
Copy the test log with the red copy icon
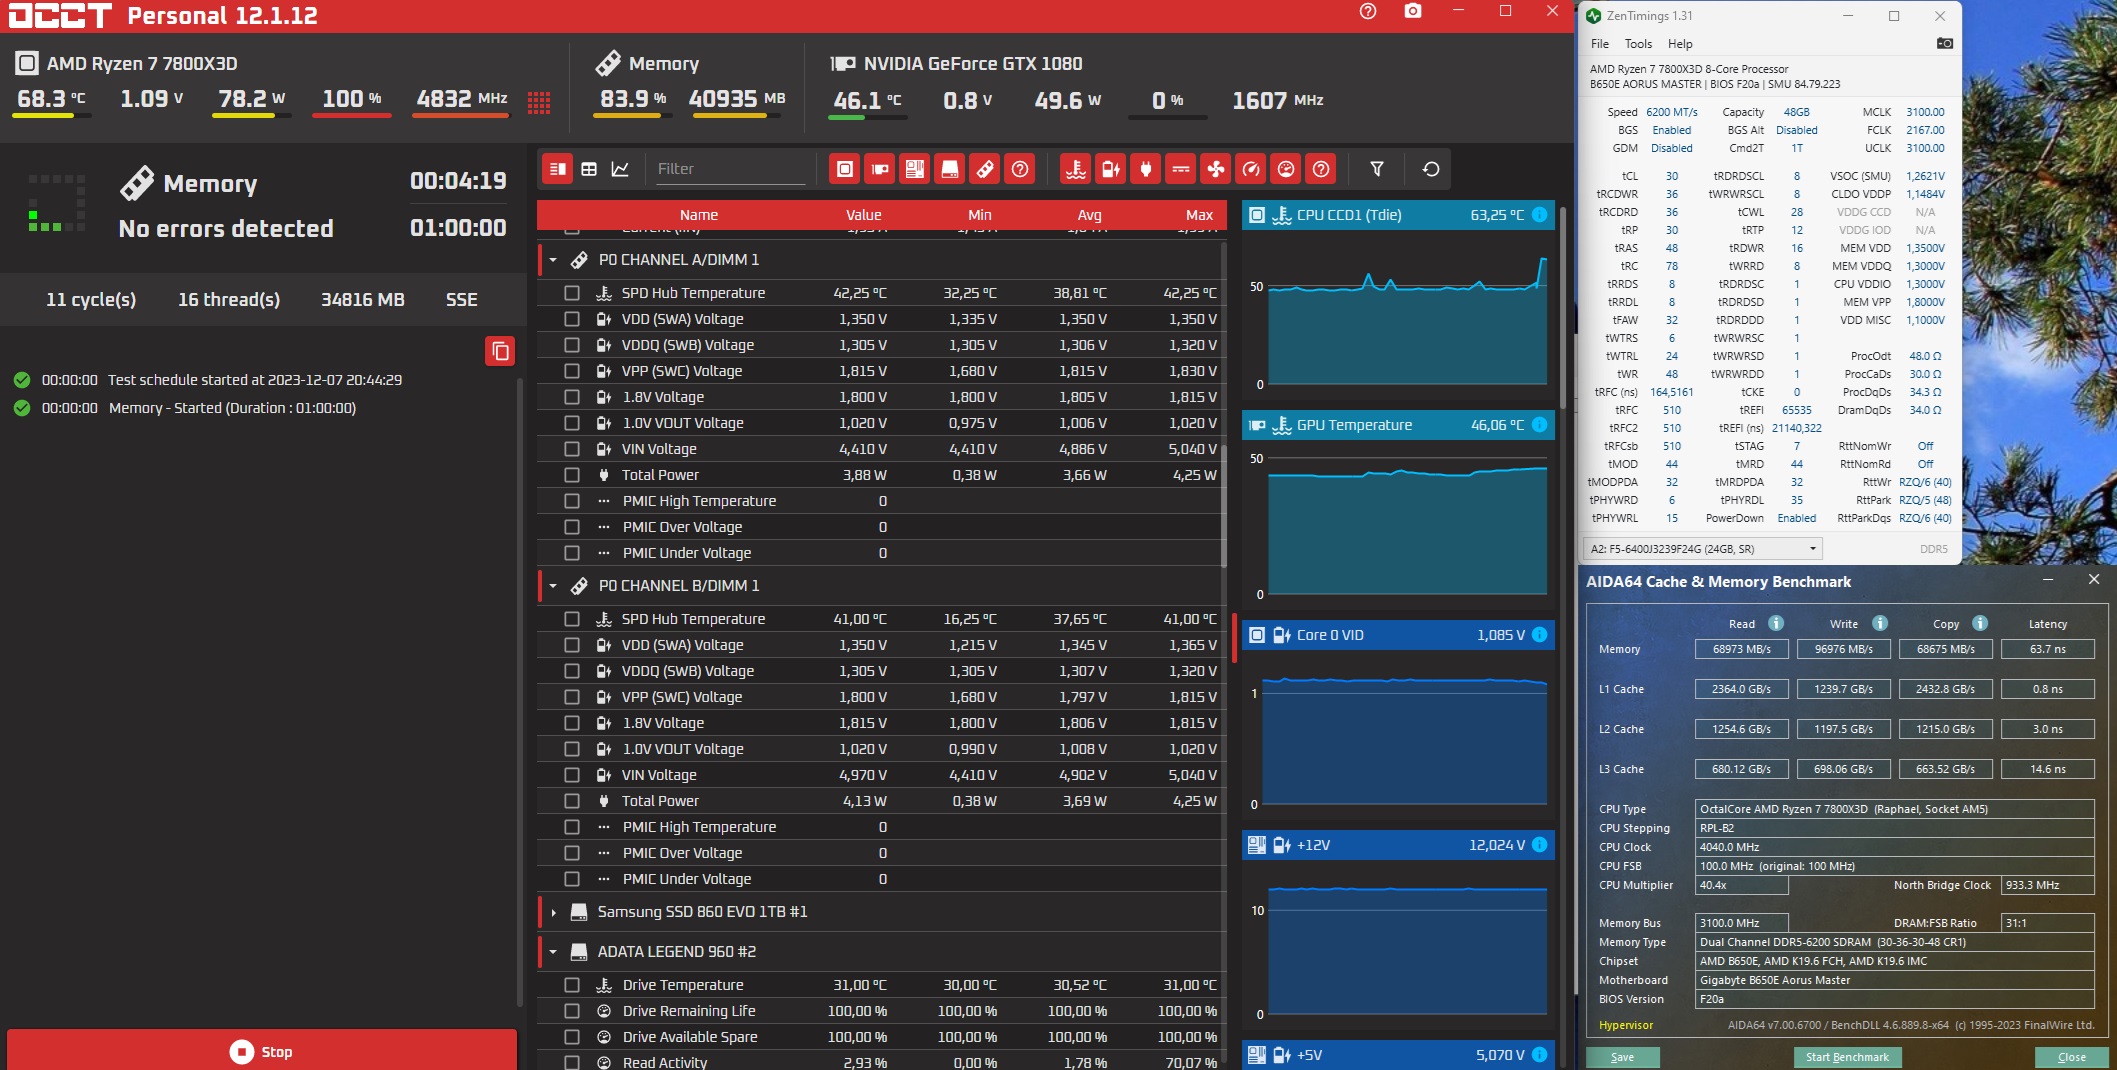(500, 351)
